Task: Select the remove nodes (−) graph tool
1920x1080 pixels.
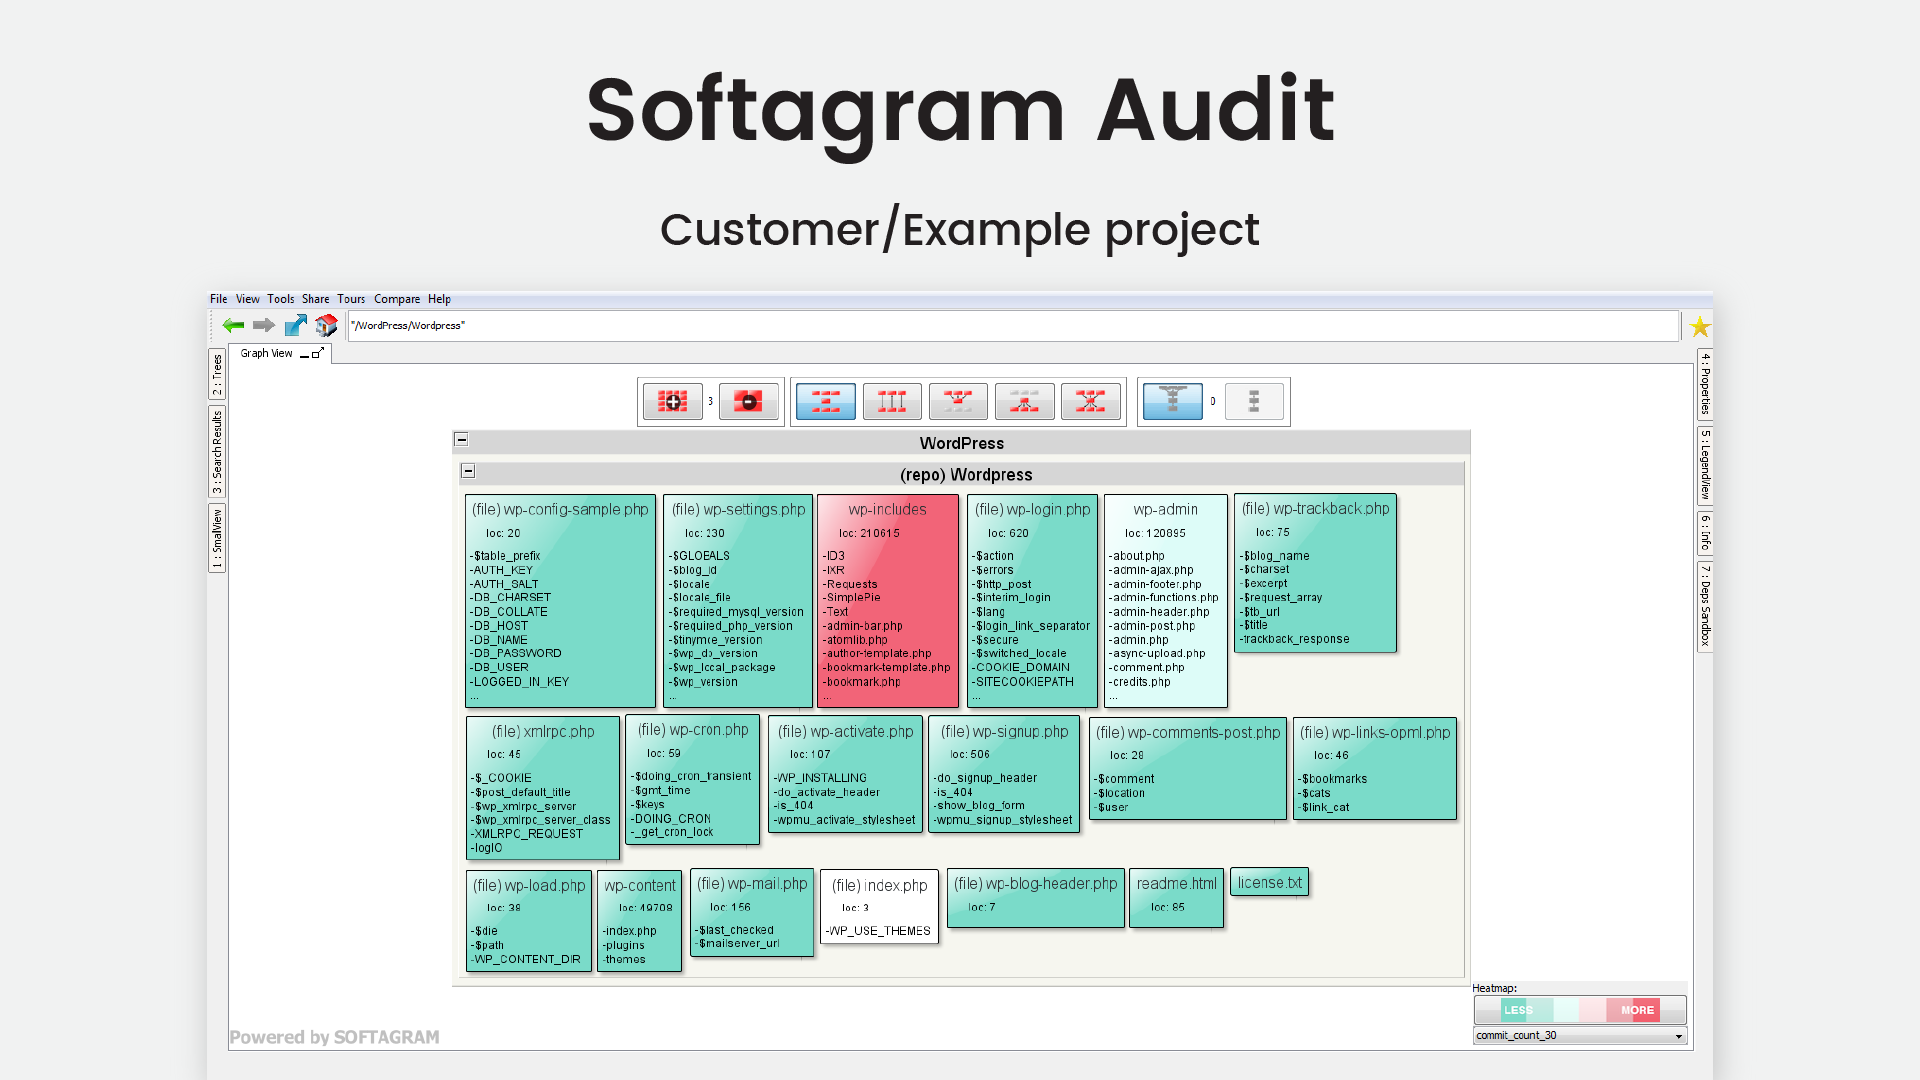Action: pyautogui.click(x=749, y=401)
